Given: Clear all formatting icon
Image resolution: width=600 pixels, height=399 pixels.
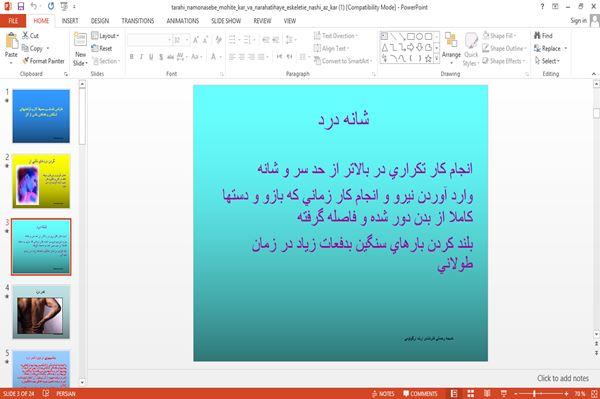Looking at the screenshot, I should 218,40.
